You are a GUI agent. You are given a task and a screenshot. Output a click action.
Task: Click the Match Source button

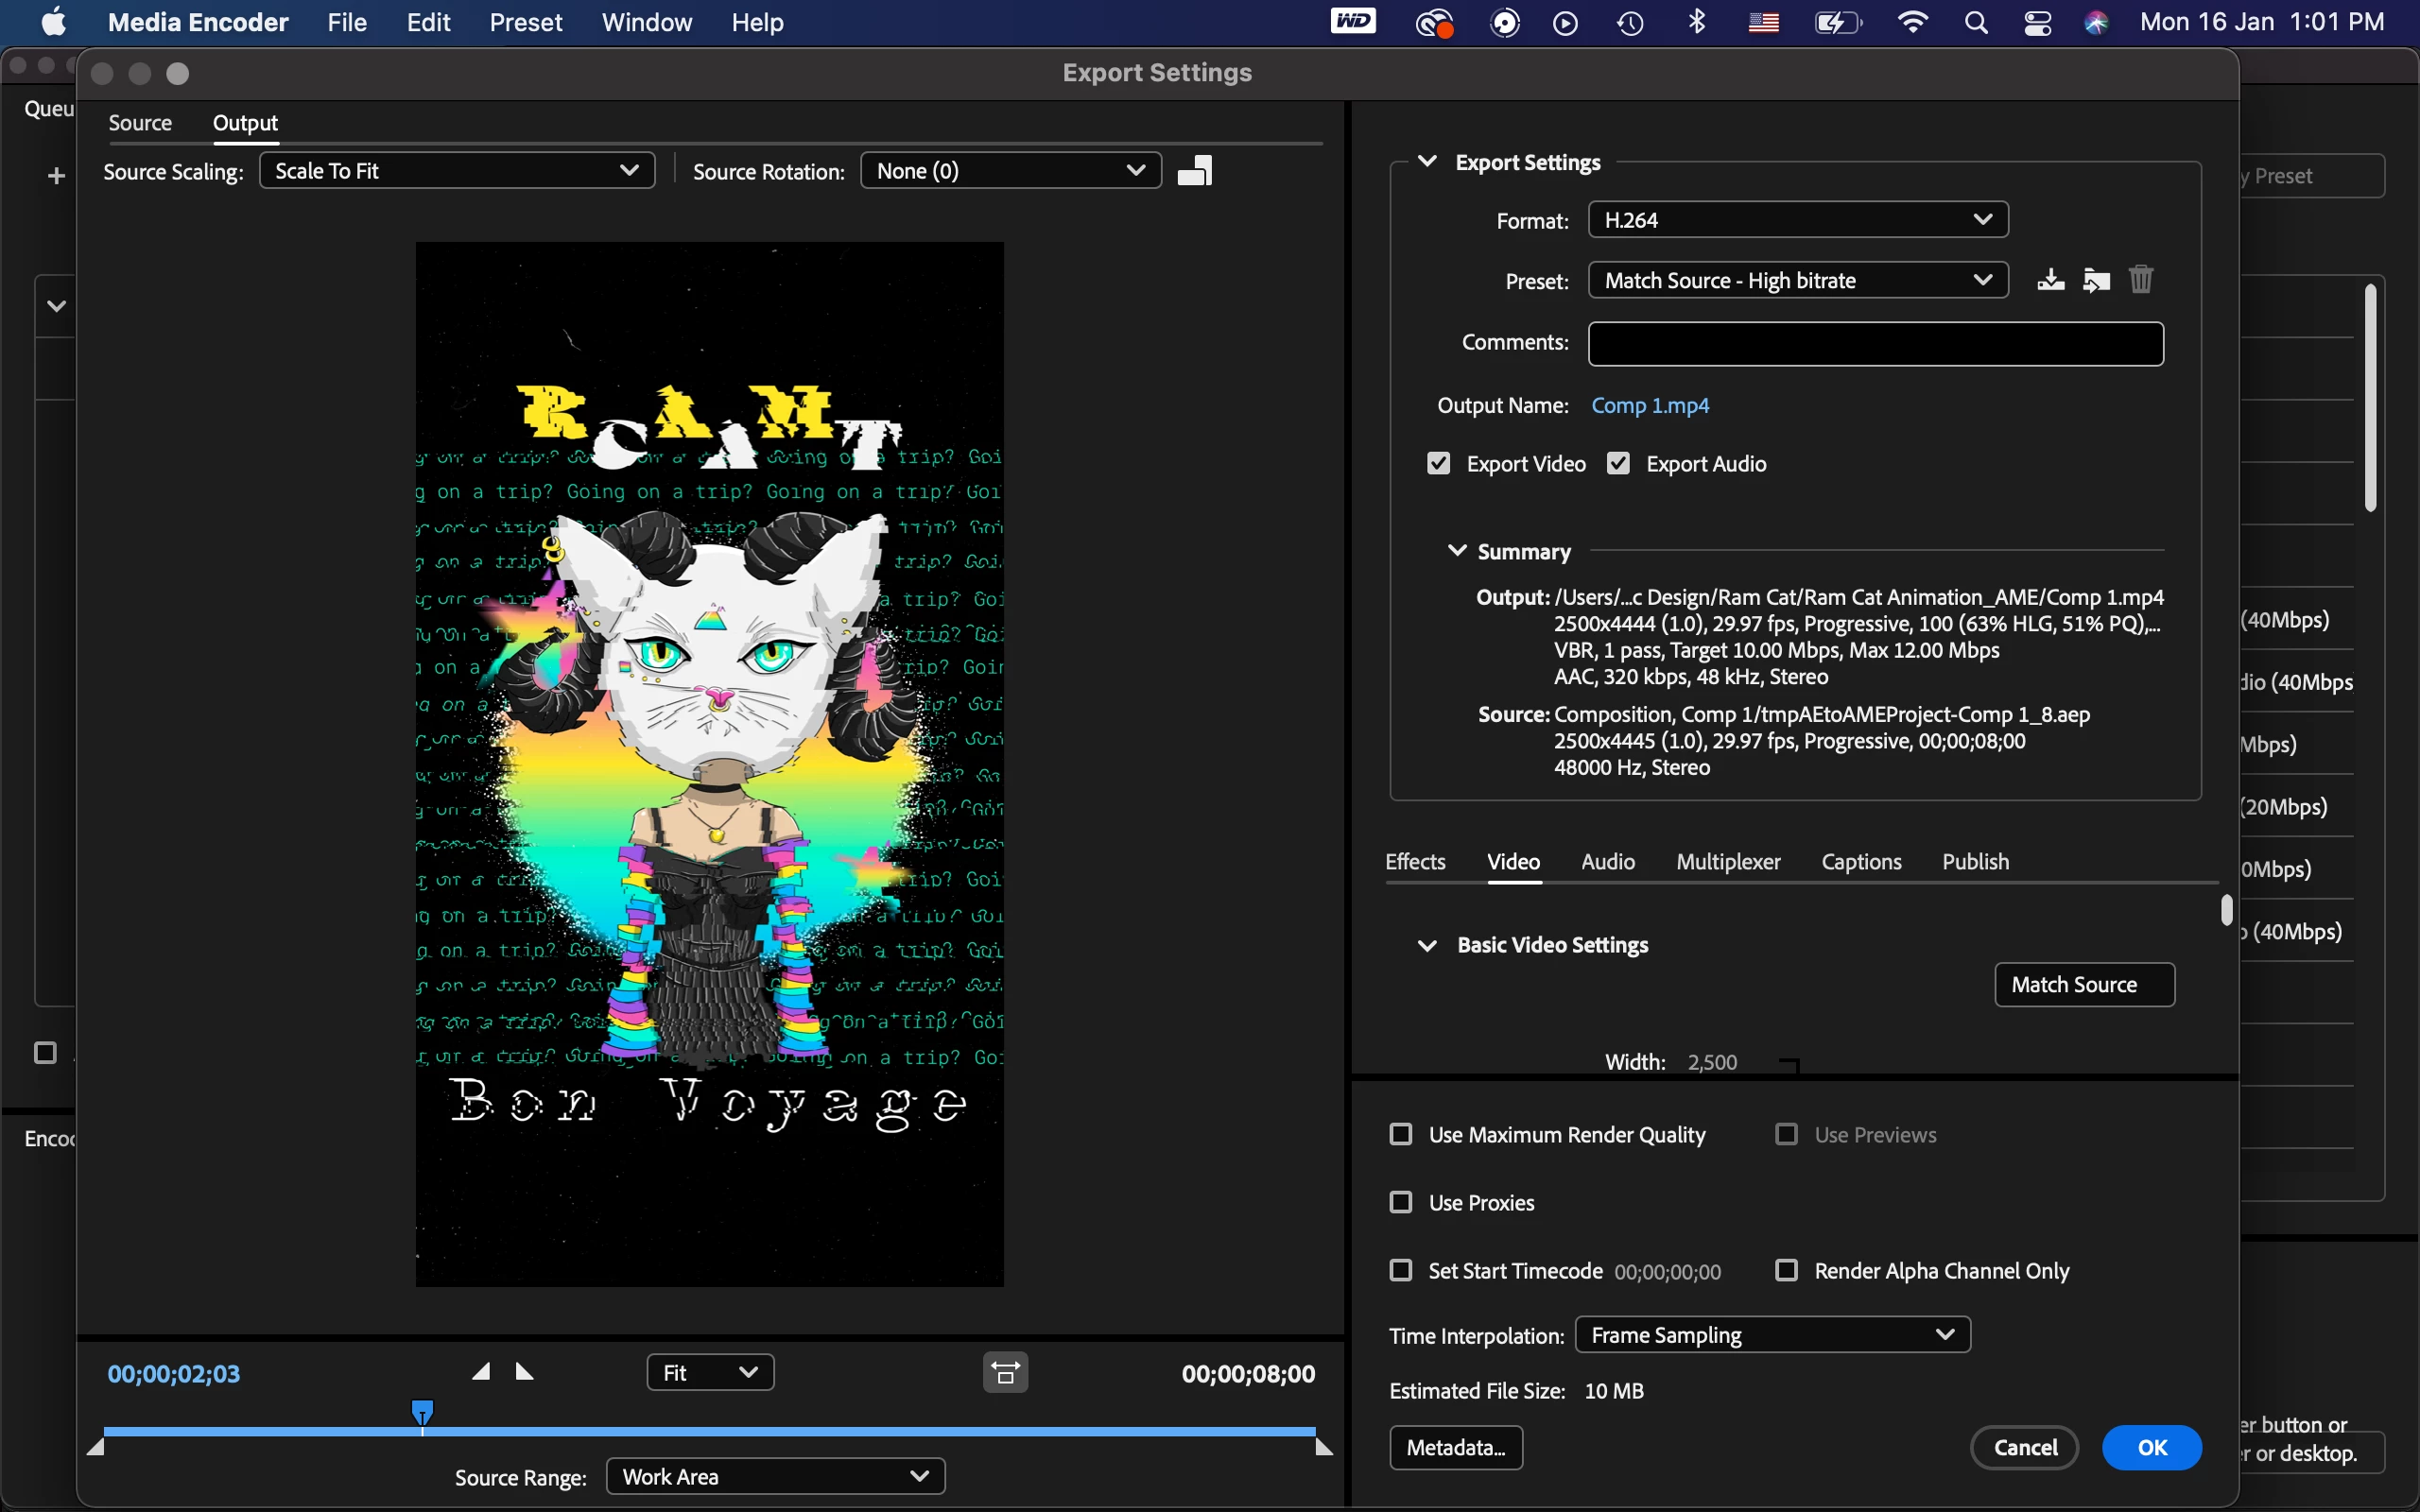(x=2084, y=985)
